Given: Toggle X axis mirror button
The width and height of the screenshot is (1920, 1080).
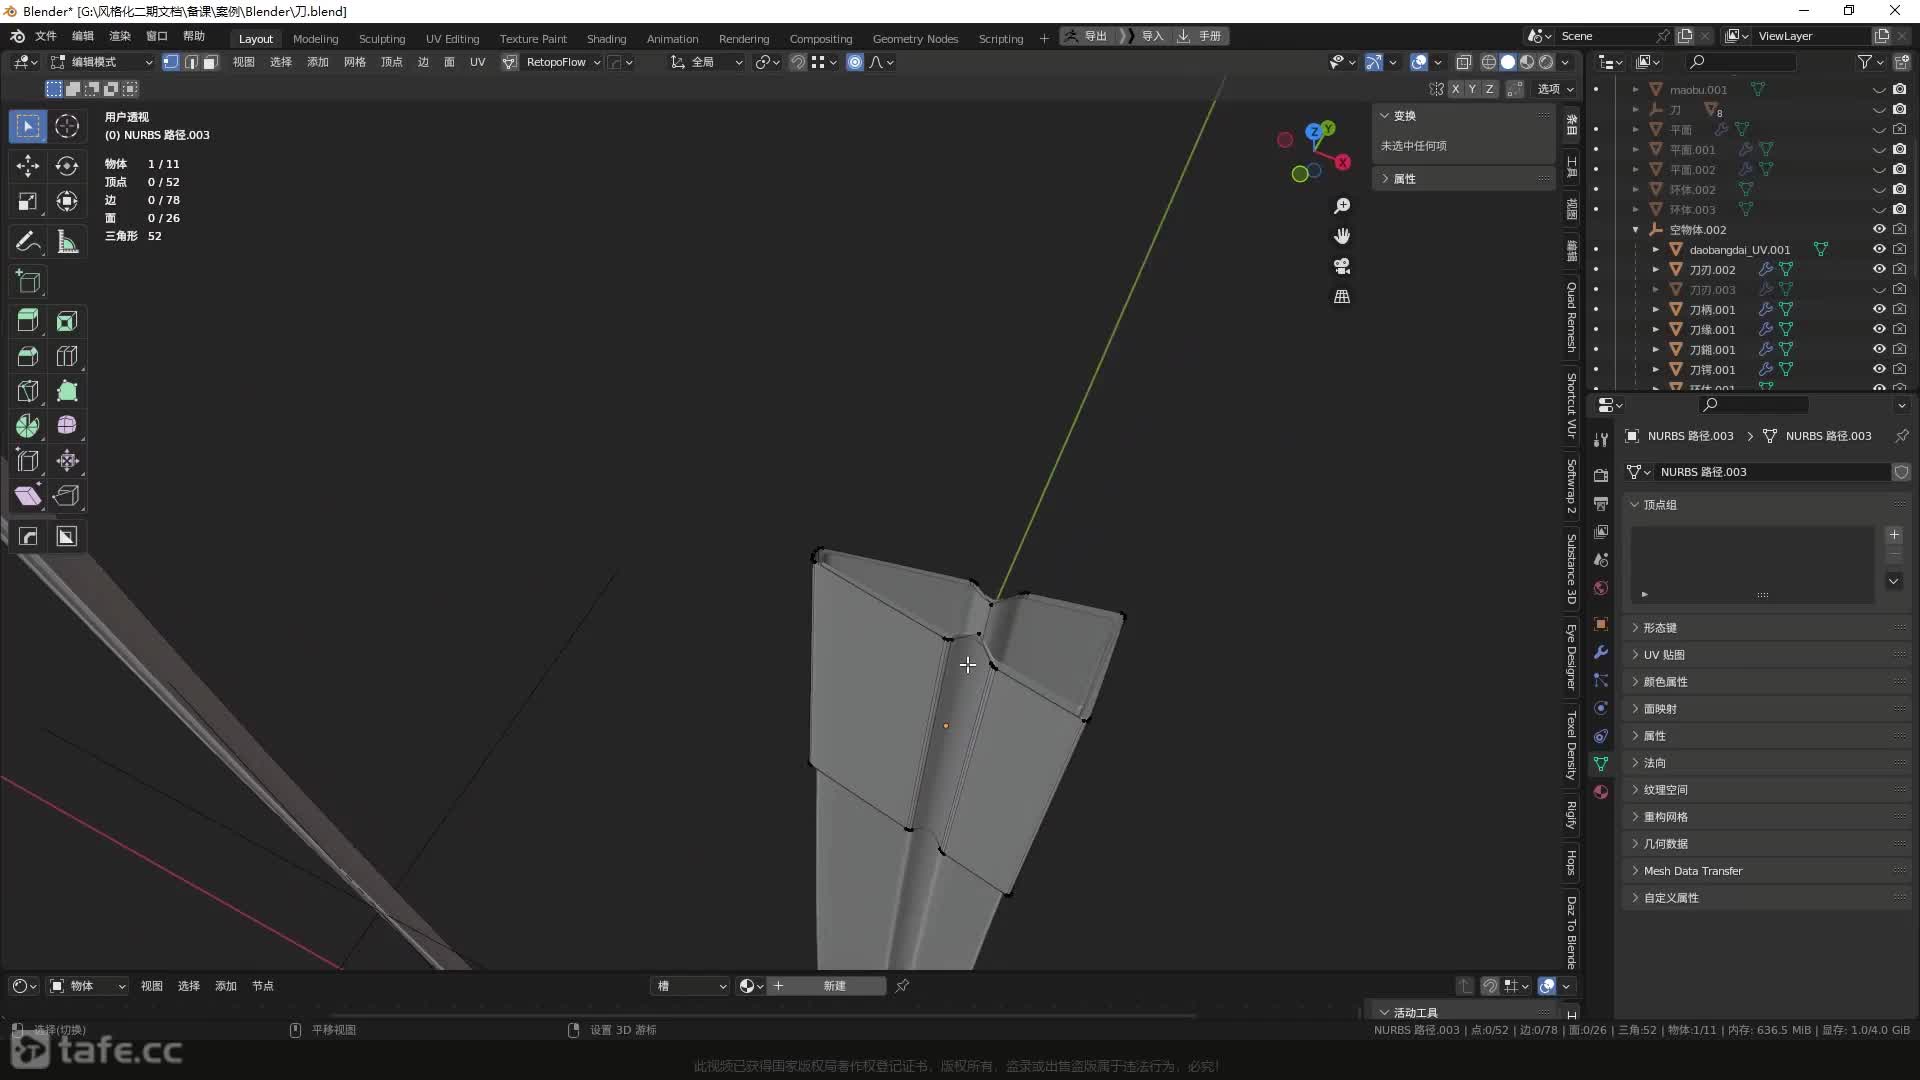Looking at the screenshot, I should (x=1456, y=89).
